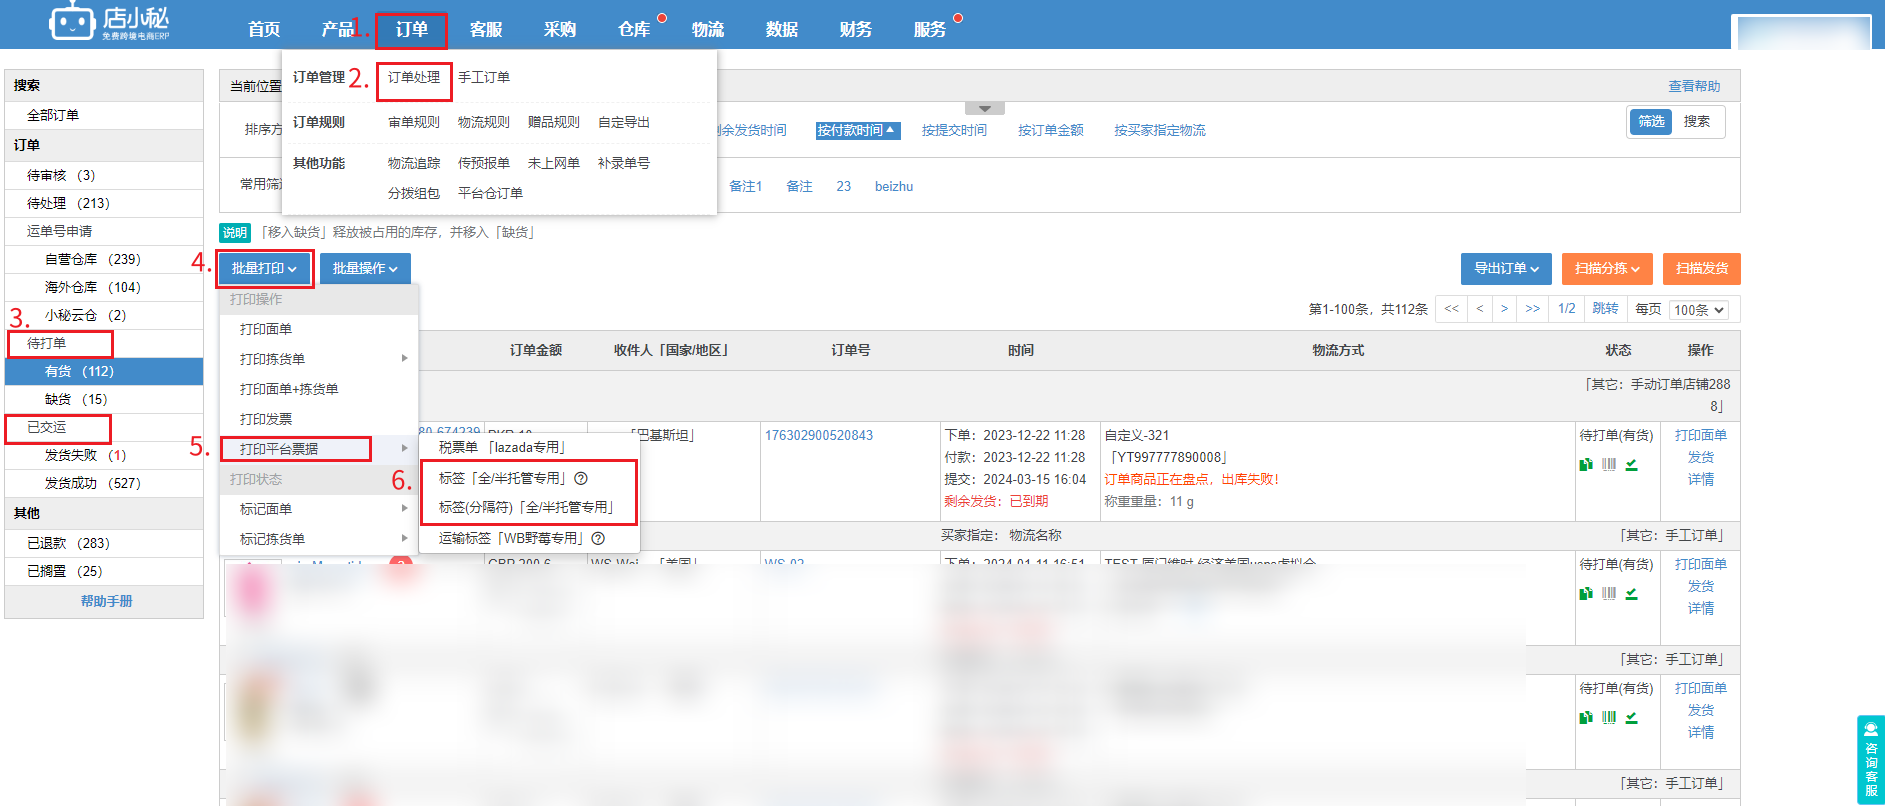Click barcode icon in second order row
This screenshot has width=1885, height=806.
(1609, 593)
